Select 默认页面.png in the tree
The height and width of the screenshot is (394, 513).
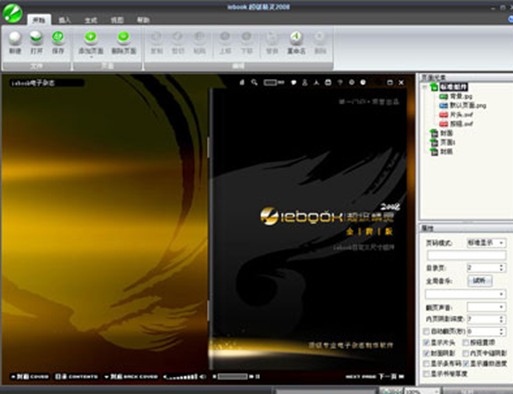pos(468,106)
